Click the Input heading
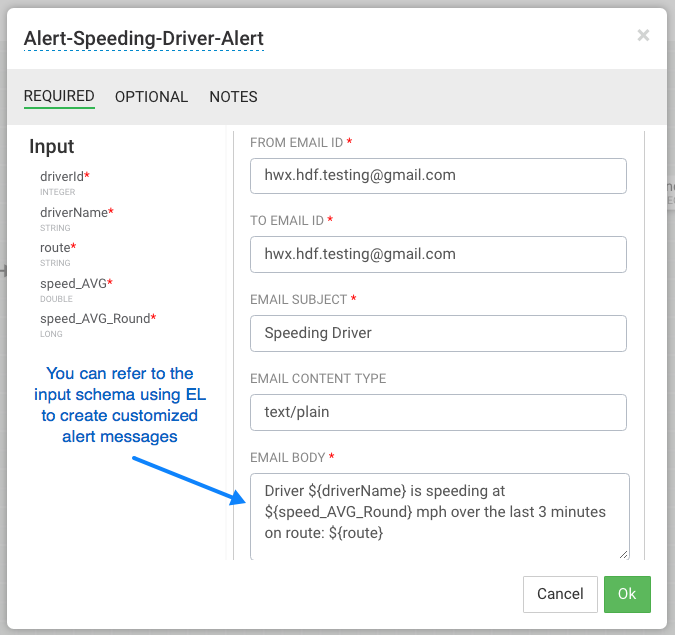Image resolution: width=675 pixels, height=635 pixels. 51,146
